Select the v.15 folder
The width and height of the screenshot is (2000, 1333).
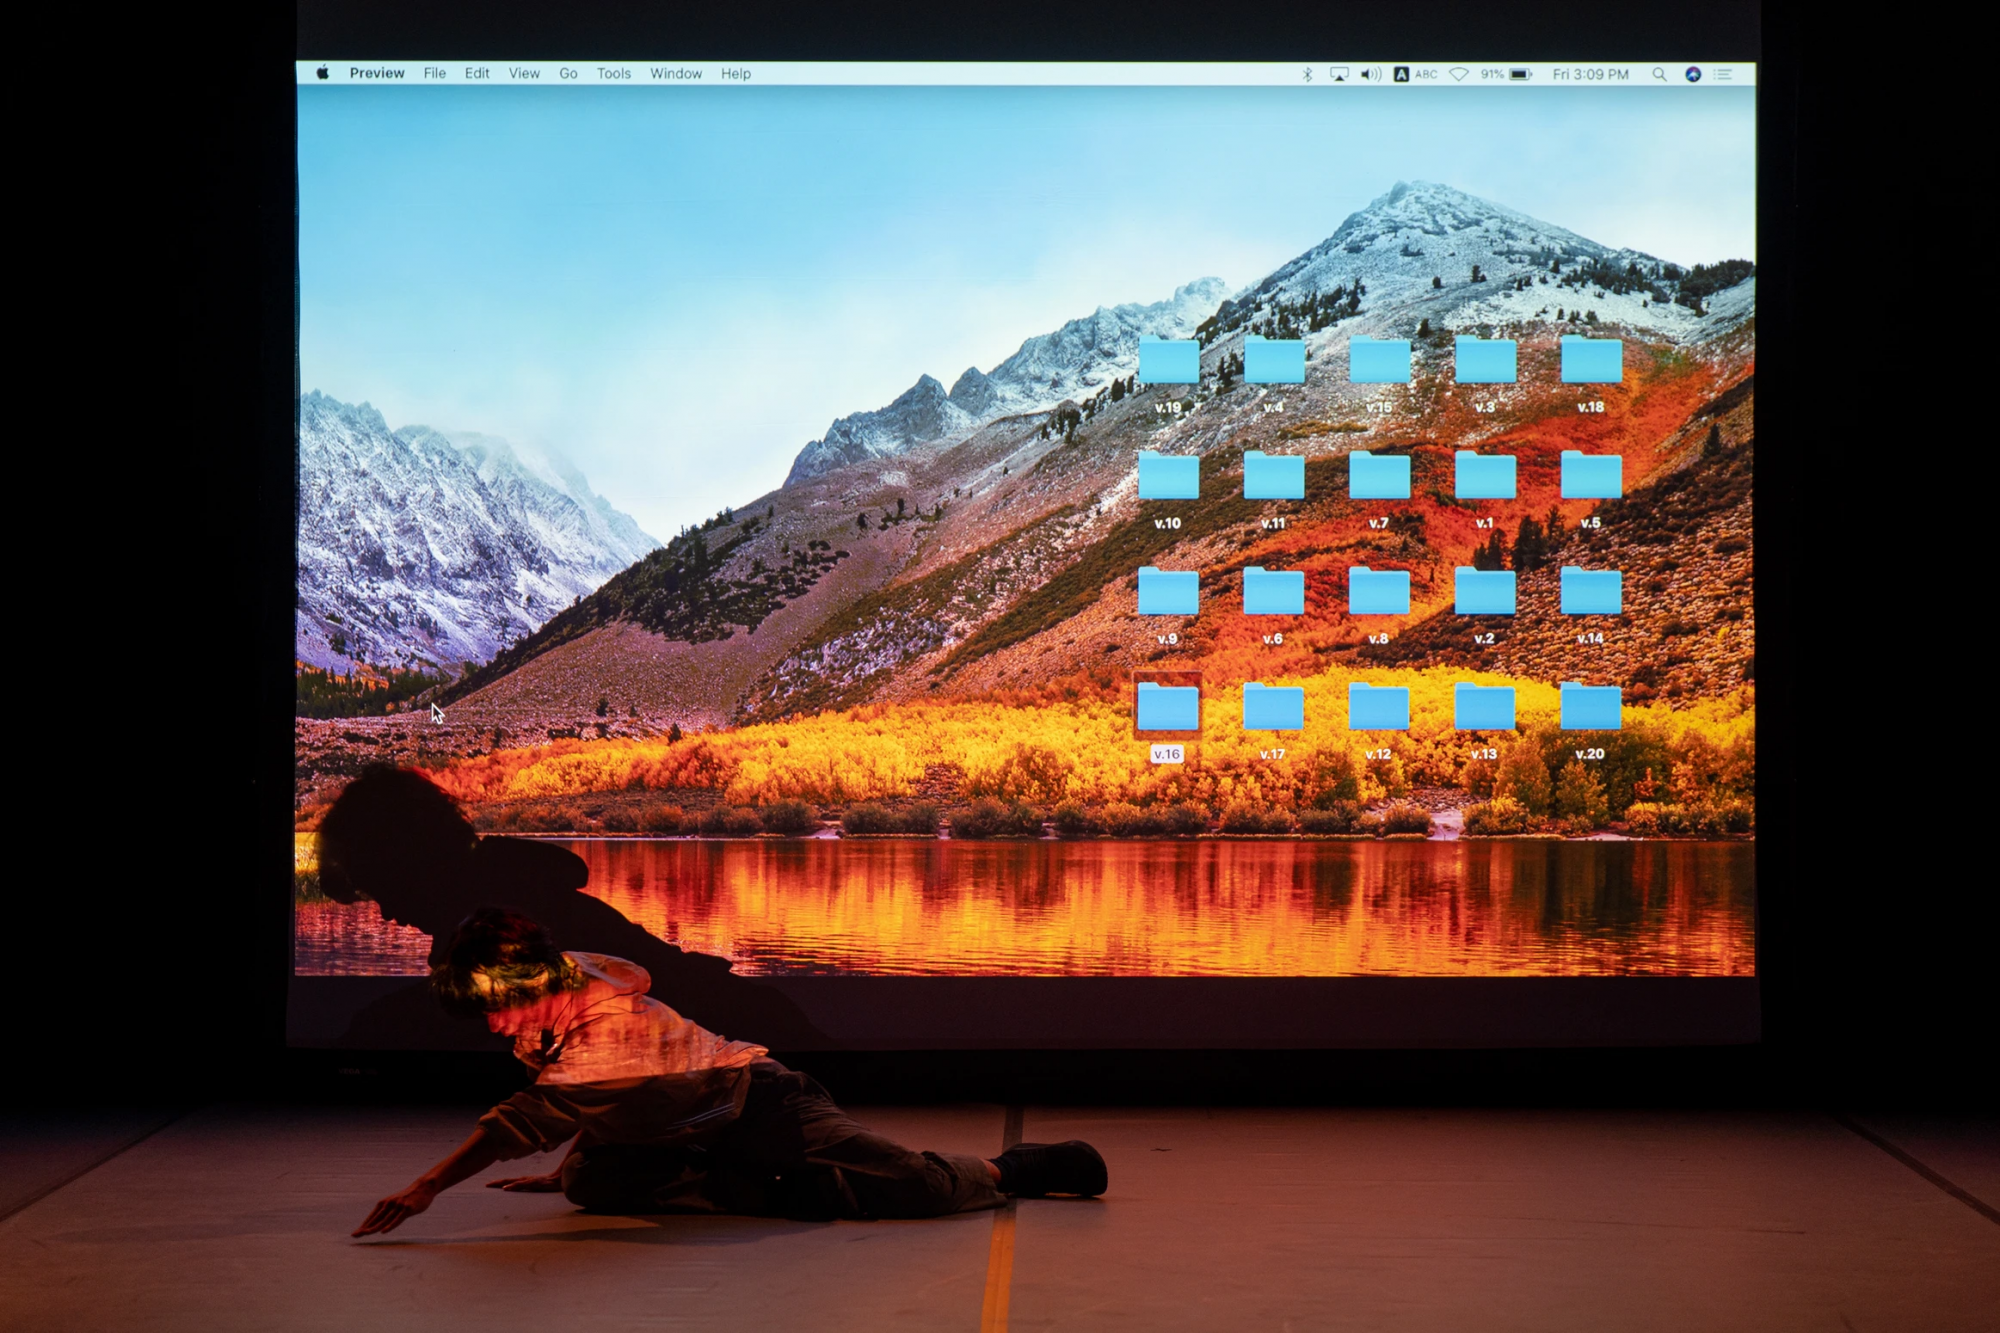[x=1380, y=362]
